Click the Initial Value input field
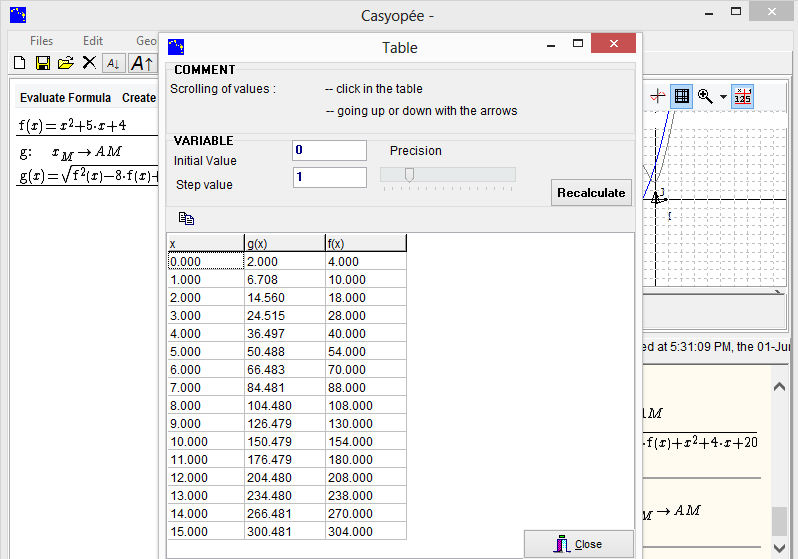The image size is (798, 559). click(330, 150)
